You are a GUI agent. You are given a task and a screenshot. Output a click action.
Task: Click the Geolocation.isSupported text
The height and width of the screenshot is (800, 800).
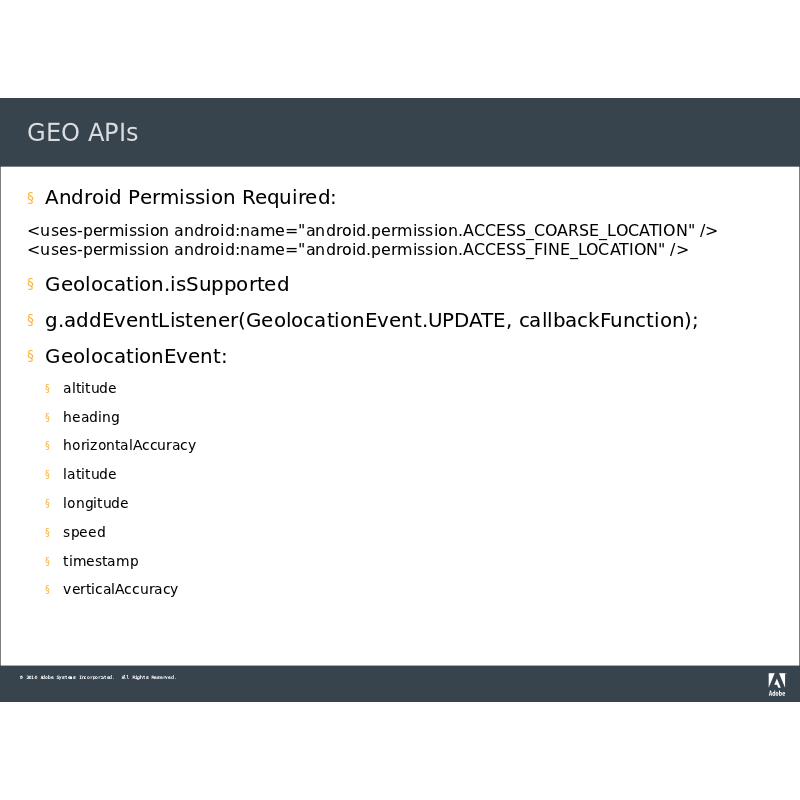[167, 285]
